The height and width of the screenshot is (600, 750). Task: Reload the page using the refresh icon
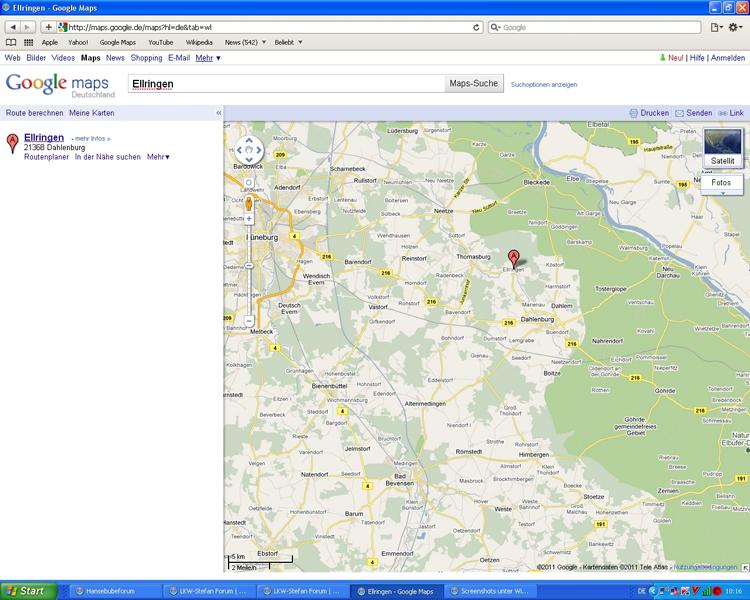coord(476,27)
